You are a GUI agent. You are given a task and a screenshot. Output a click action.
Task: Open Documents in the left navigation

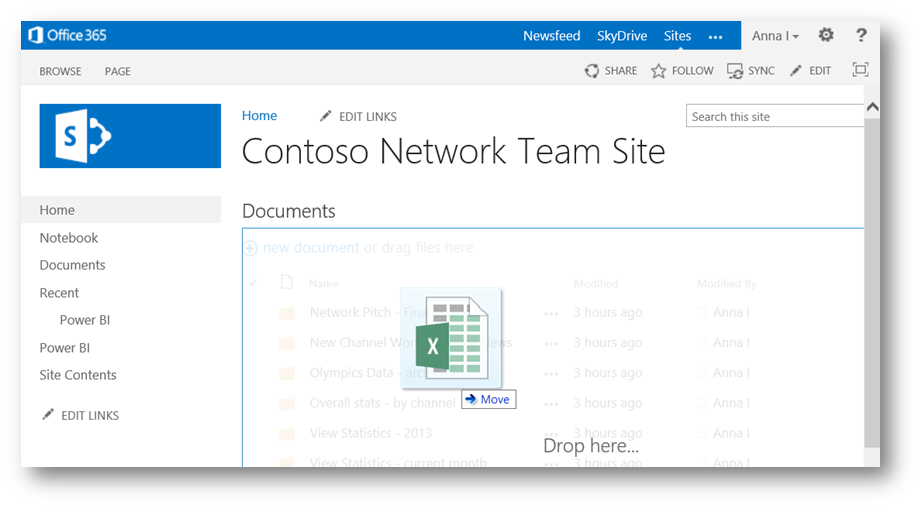coord(72,265)
